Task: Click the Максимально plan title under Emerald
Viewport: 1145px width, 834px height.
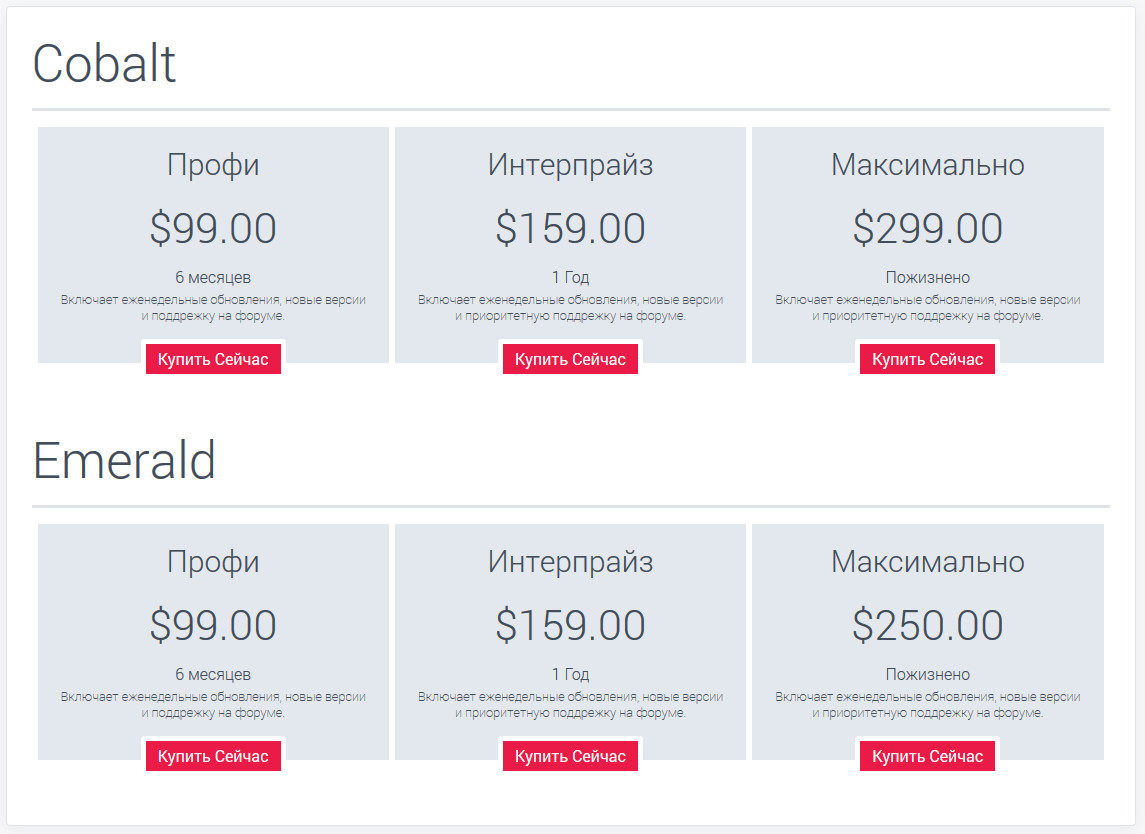Action: pyautogui.click(x=927, y=562)
